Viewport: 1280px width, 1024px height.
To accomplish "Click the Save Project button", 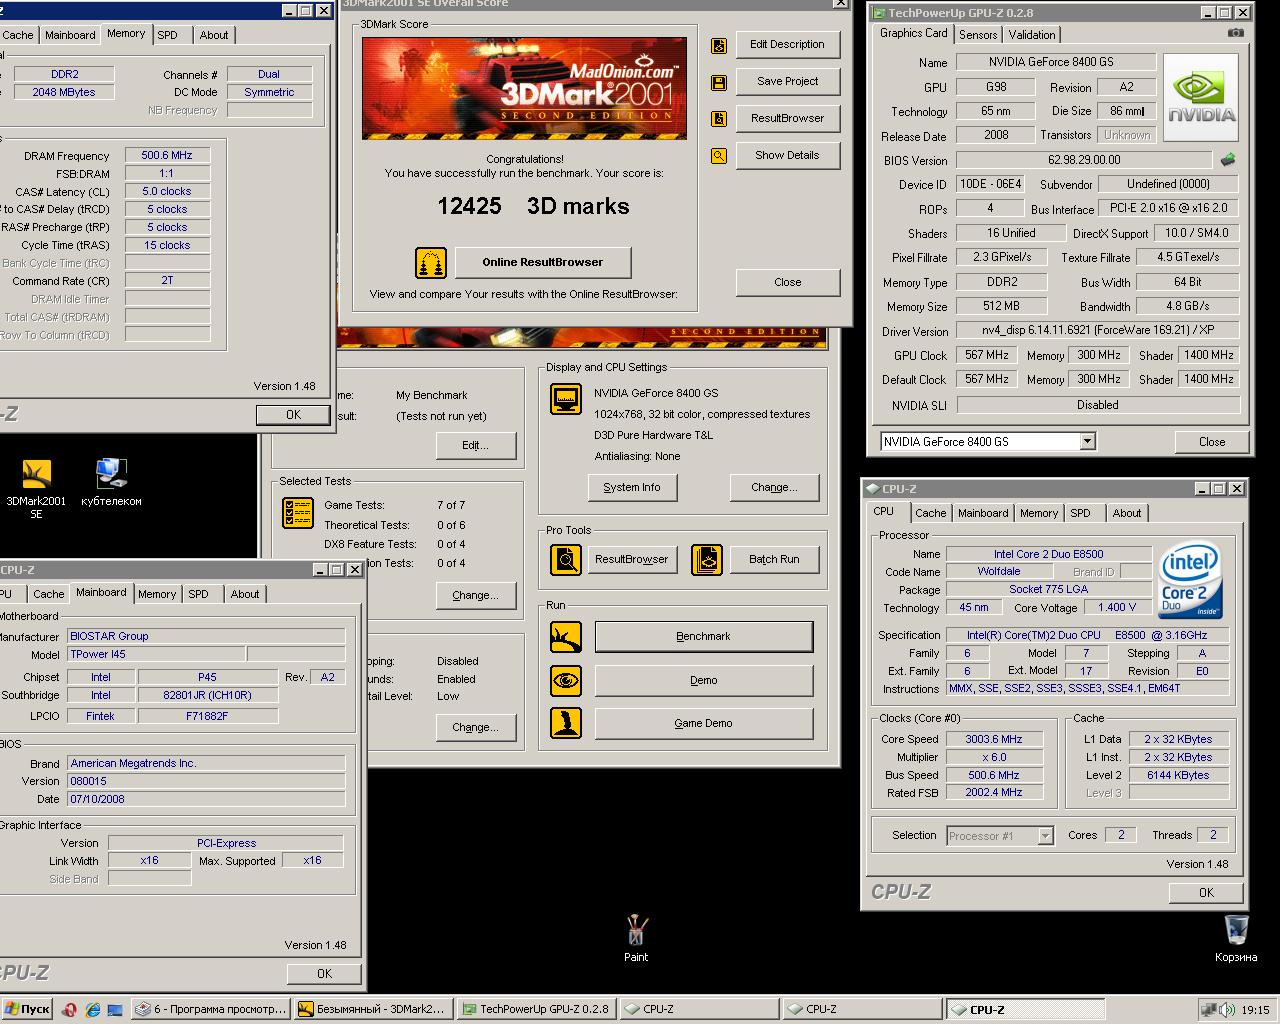I will click(x=788, y=82).
